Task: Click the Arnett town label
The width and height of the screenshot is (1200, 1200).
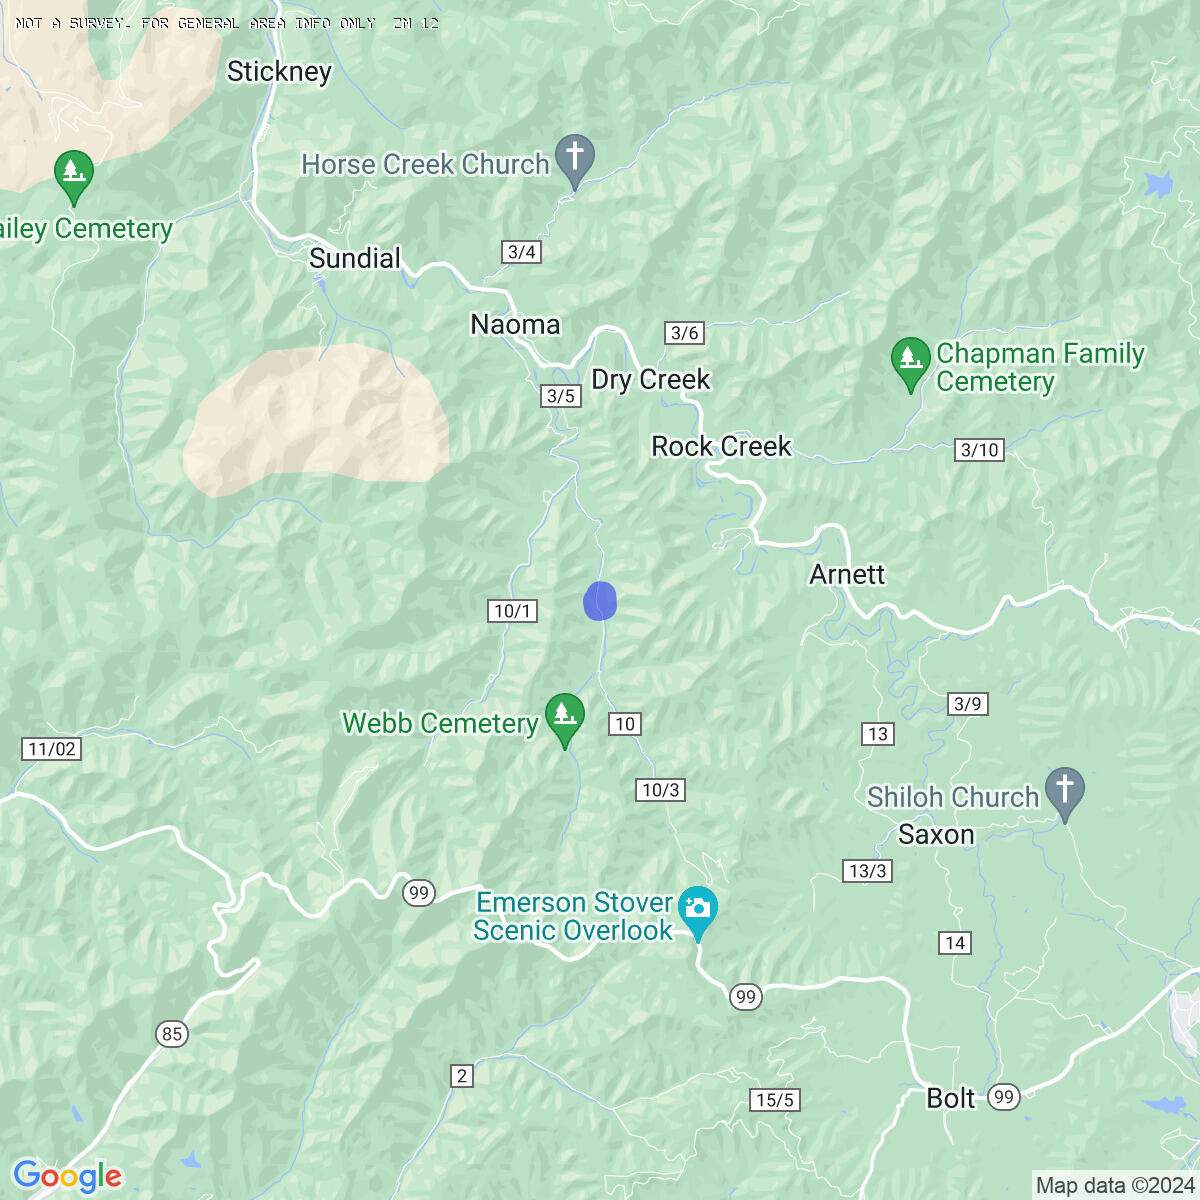Action: coord(847,574)
